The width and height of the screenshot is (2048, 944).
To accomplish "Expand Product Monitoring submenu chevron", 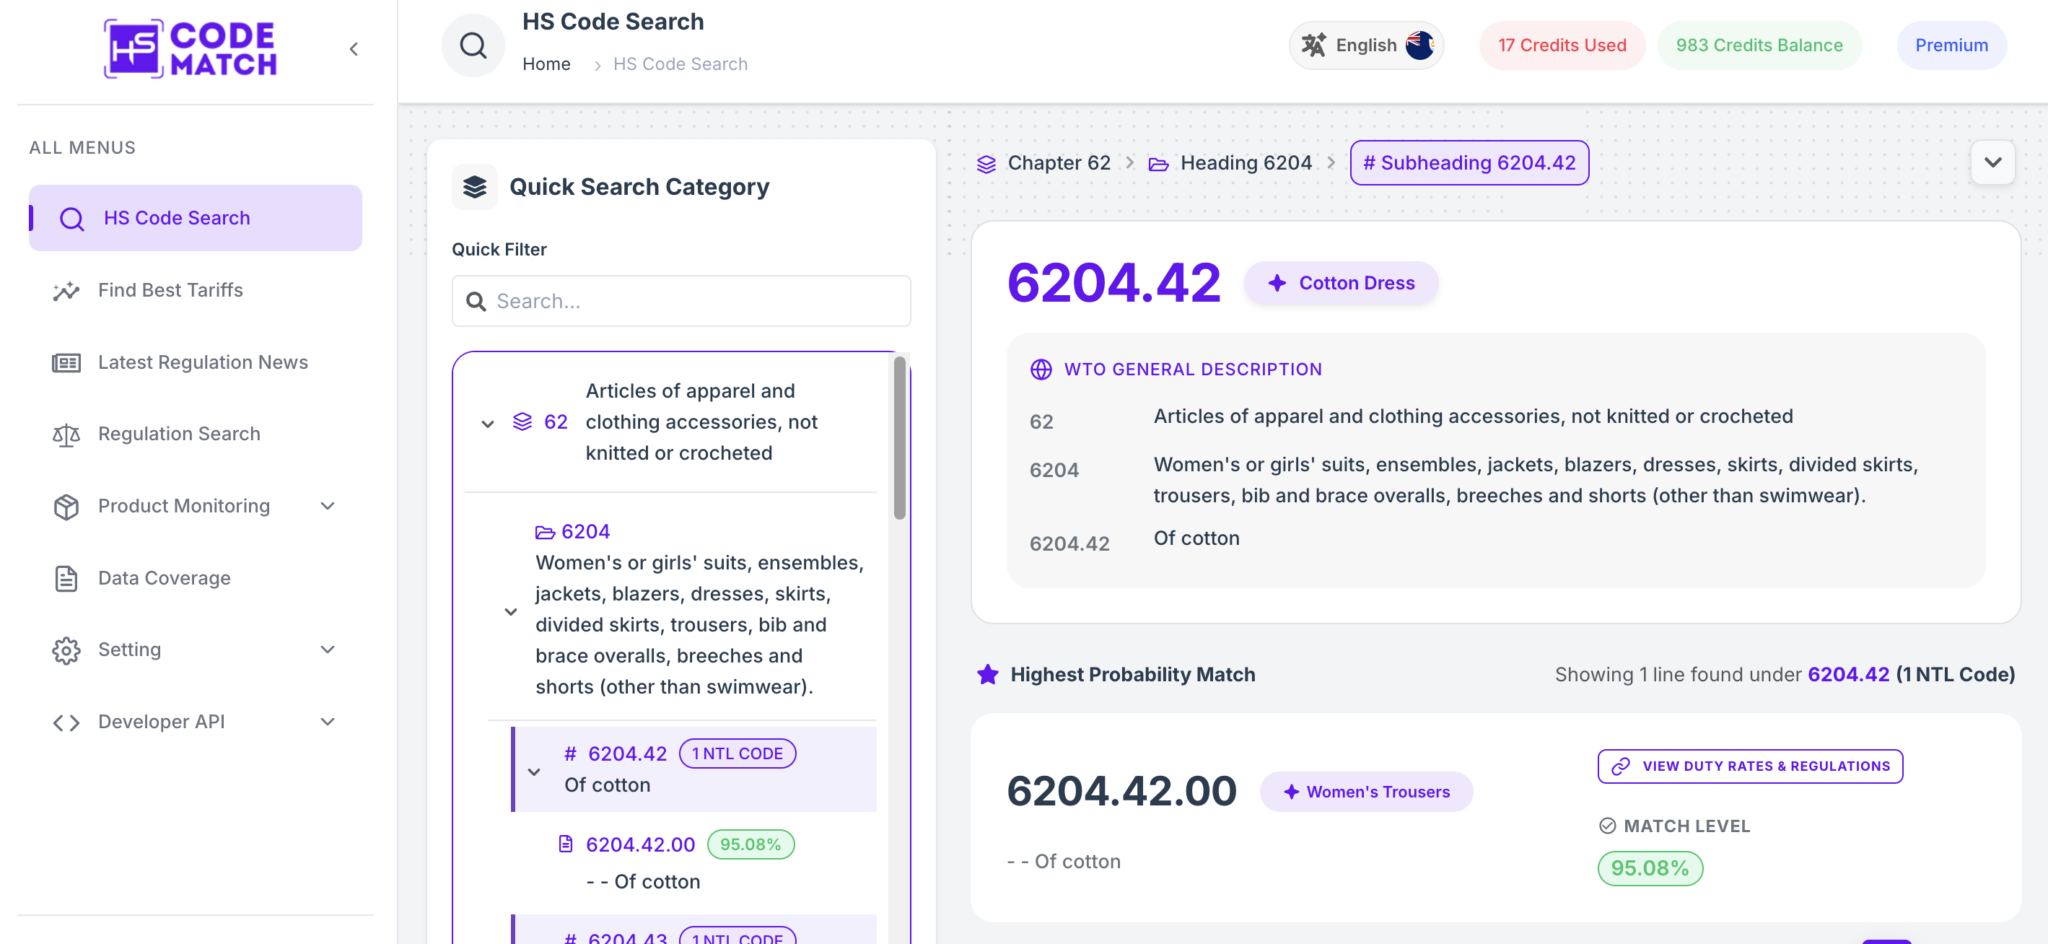I will point(327,506).
